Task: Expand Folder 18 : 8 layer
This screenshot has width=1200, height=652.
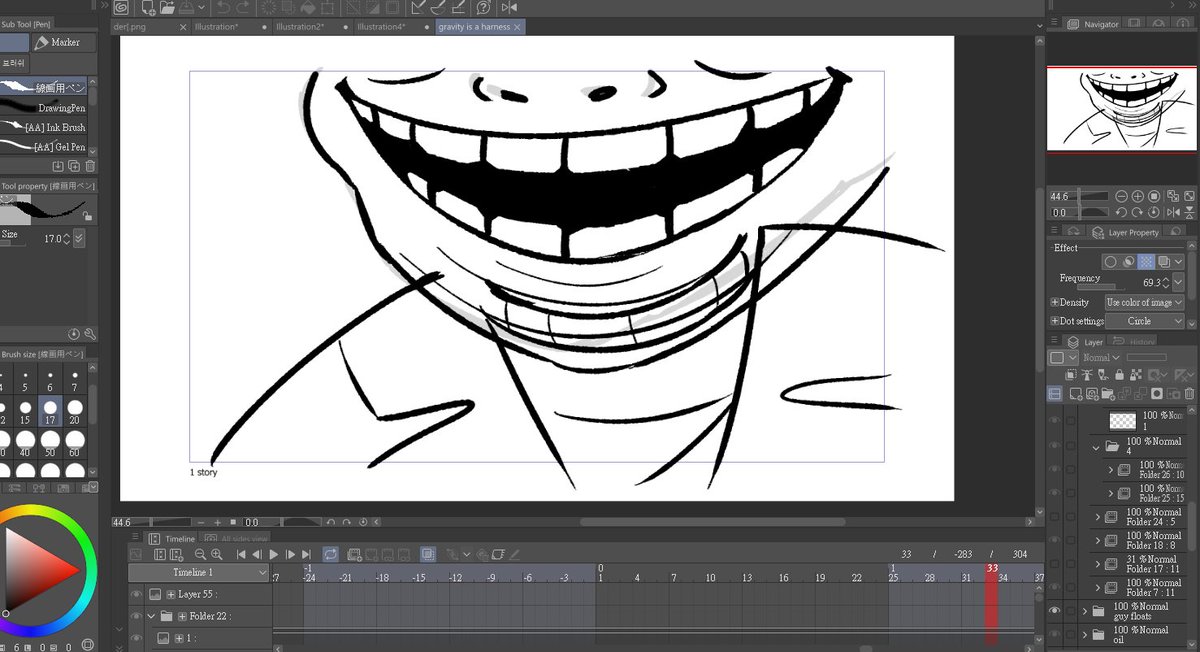Action: coord(1098,540)
